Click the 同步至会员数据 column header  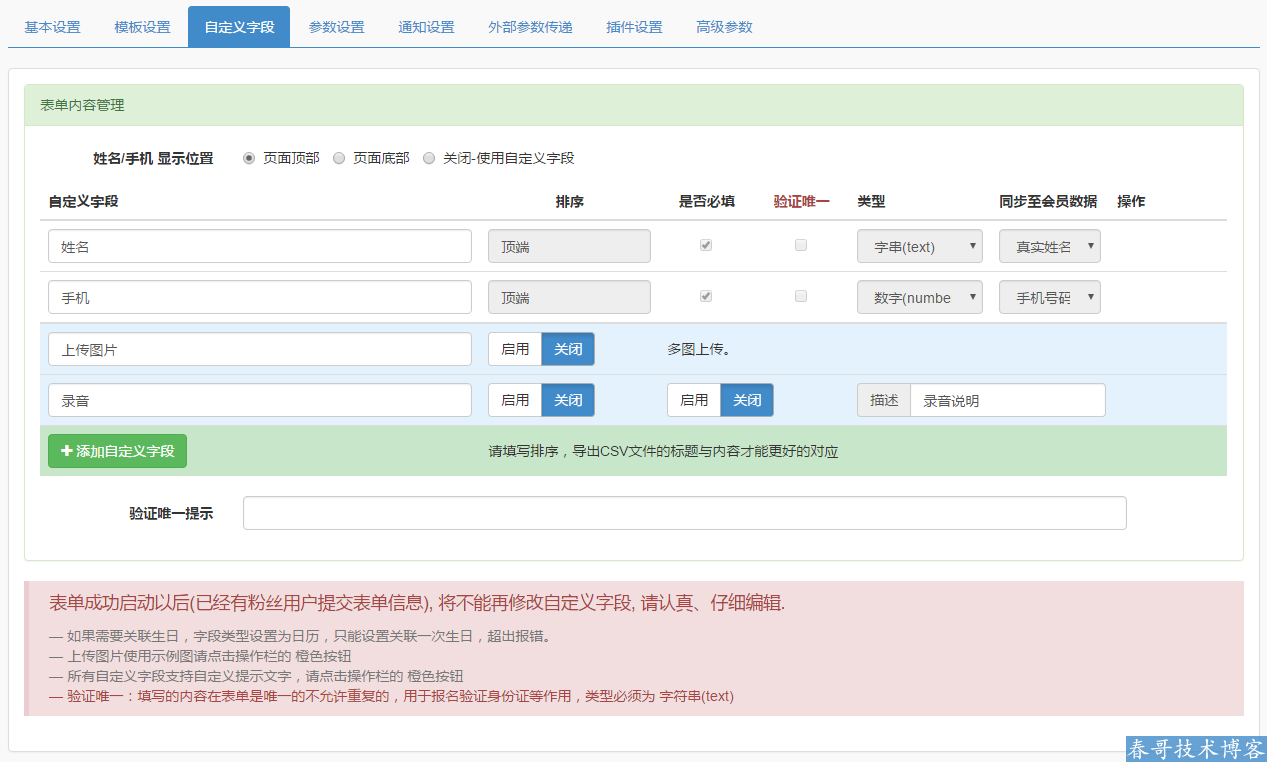(x=1048, y=201)
